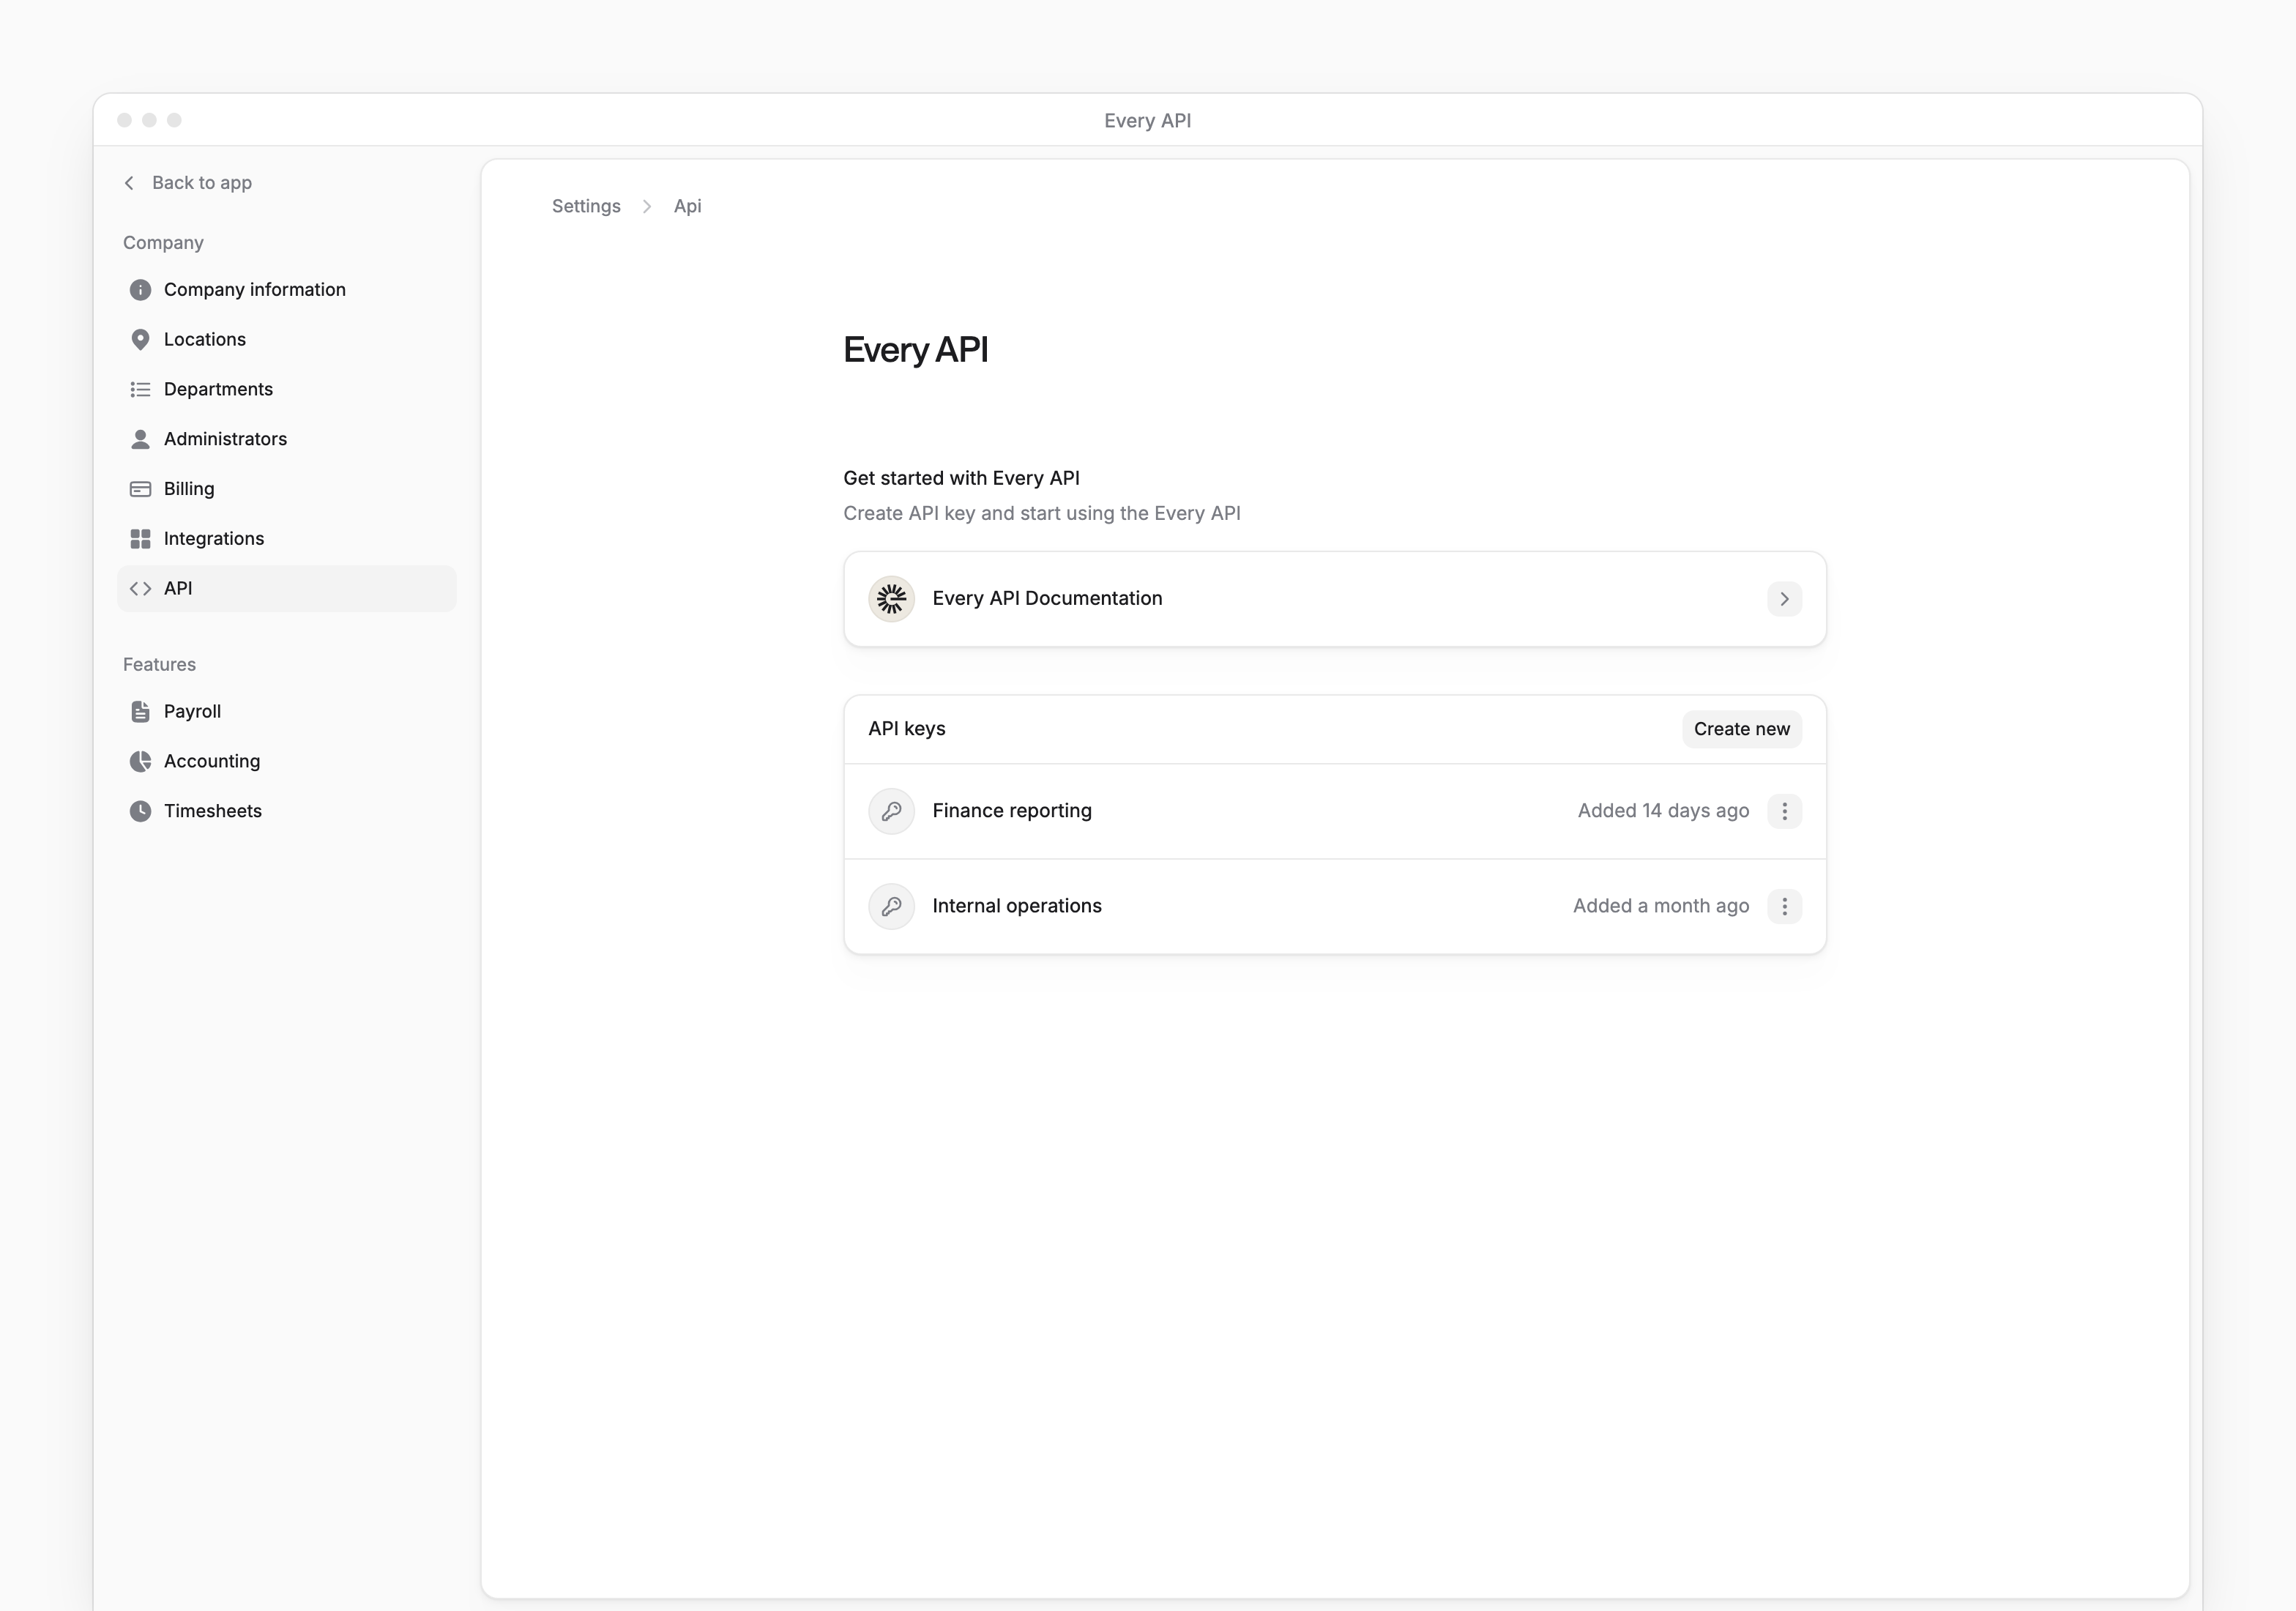Click the Payroll document icon
2296x1611 pixels.
click(x=140, y=712)
